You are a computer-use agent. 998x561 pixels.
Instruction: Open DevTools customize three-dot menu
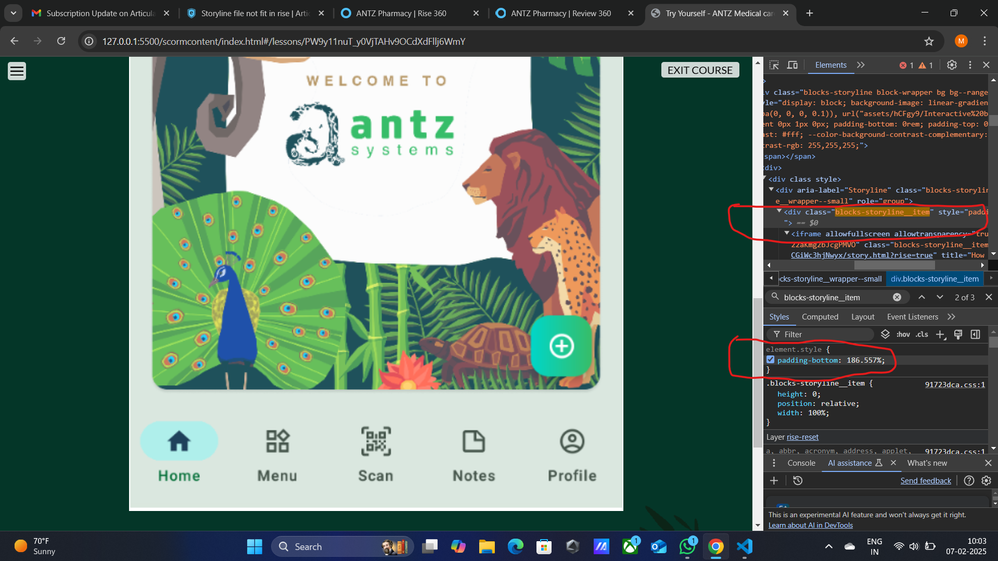970,65
